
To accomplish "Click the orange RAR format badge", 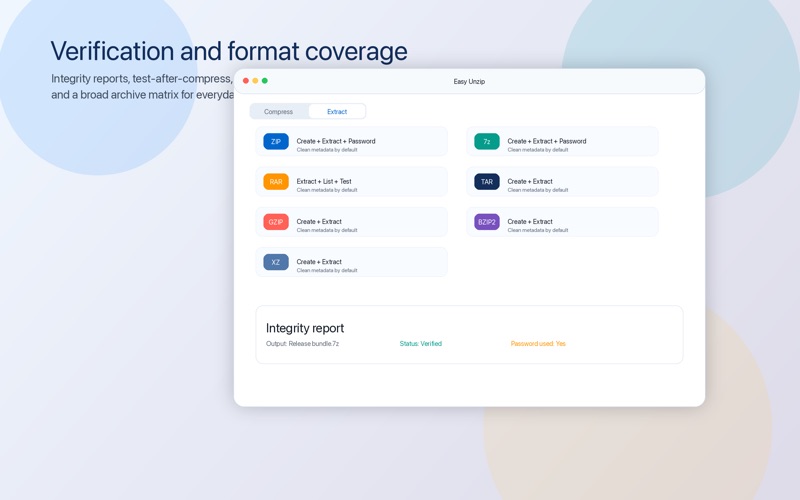I will [276, 182].
